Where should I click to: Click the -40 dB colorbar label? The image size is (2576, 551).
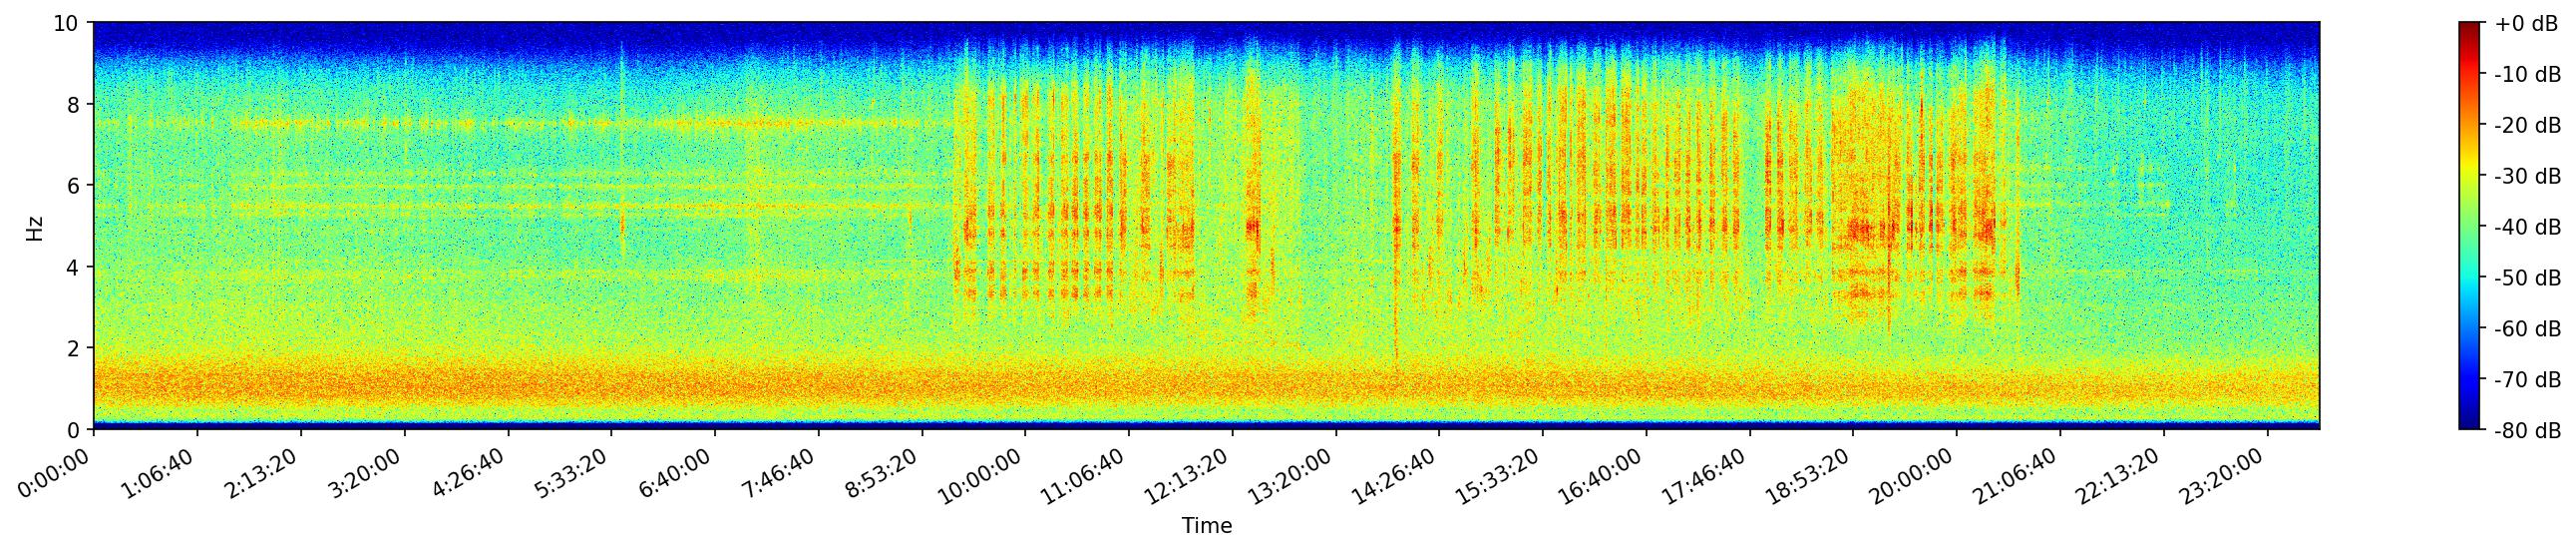pyautogui.click(x=2525, y=228)
